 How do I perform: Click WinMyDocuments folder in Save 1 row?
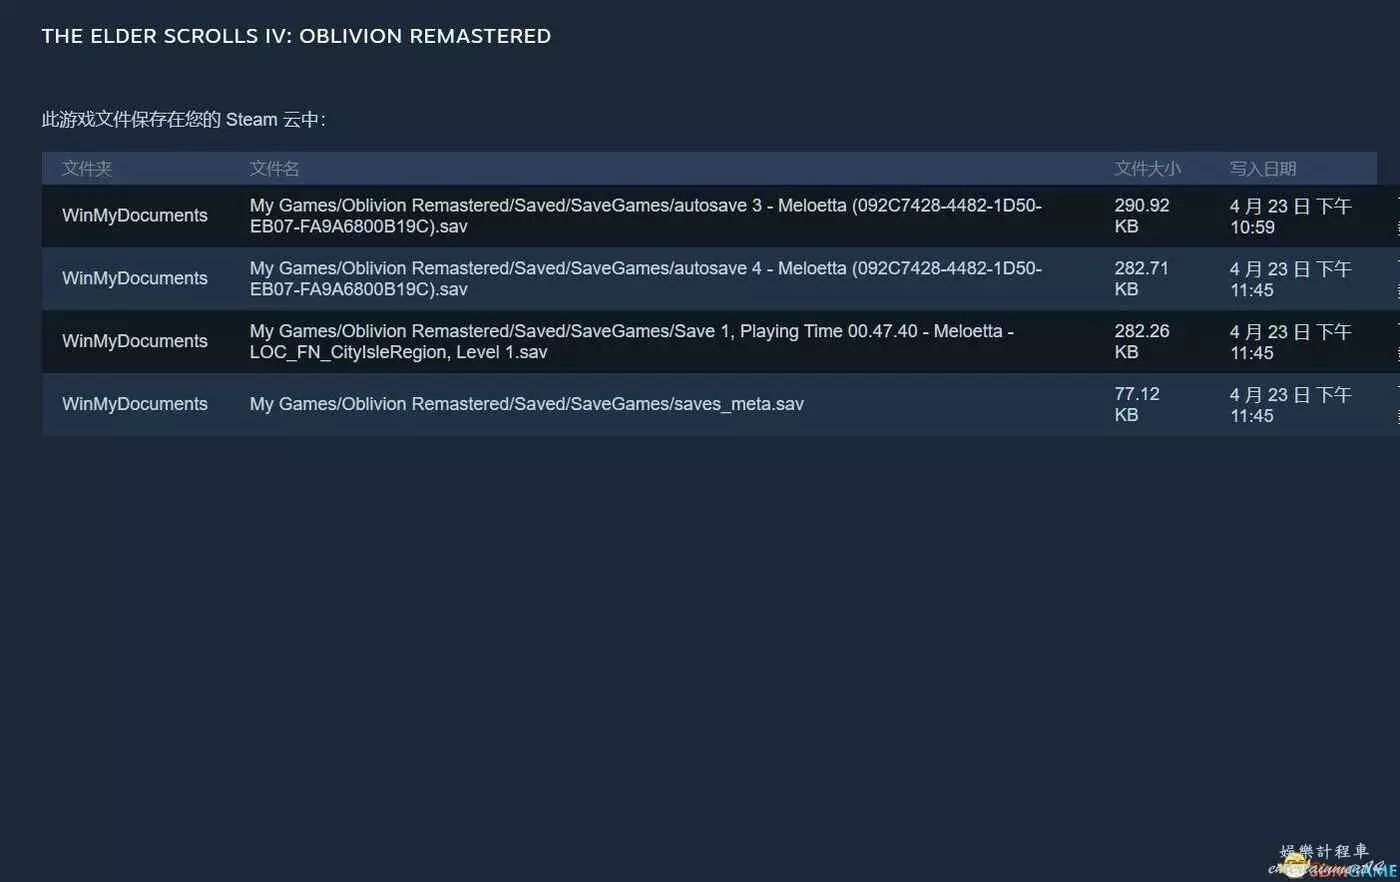pyautogui.click(x=135, y=342)
